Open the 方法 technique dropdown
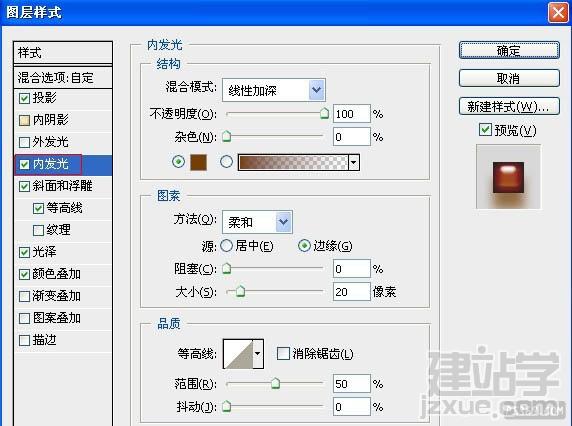 coord(257,222)
